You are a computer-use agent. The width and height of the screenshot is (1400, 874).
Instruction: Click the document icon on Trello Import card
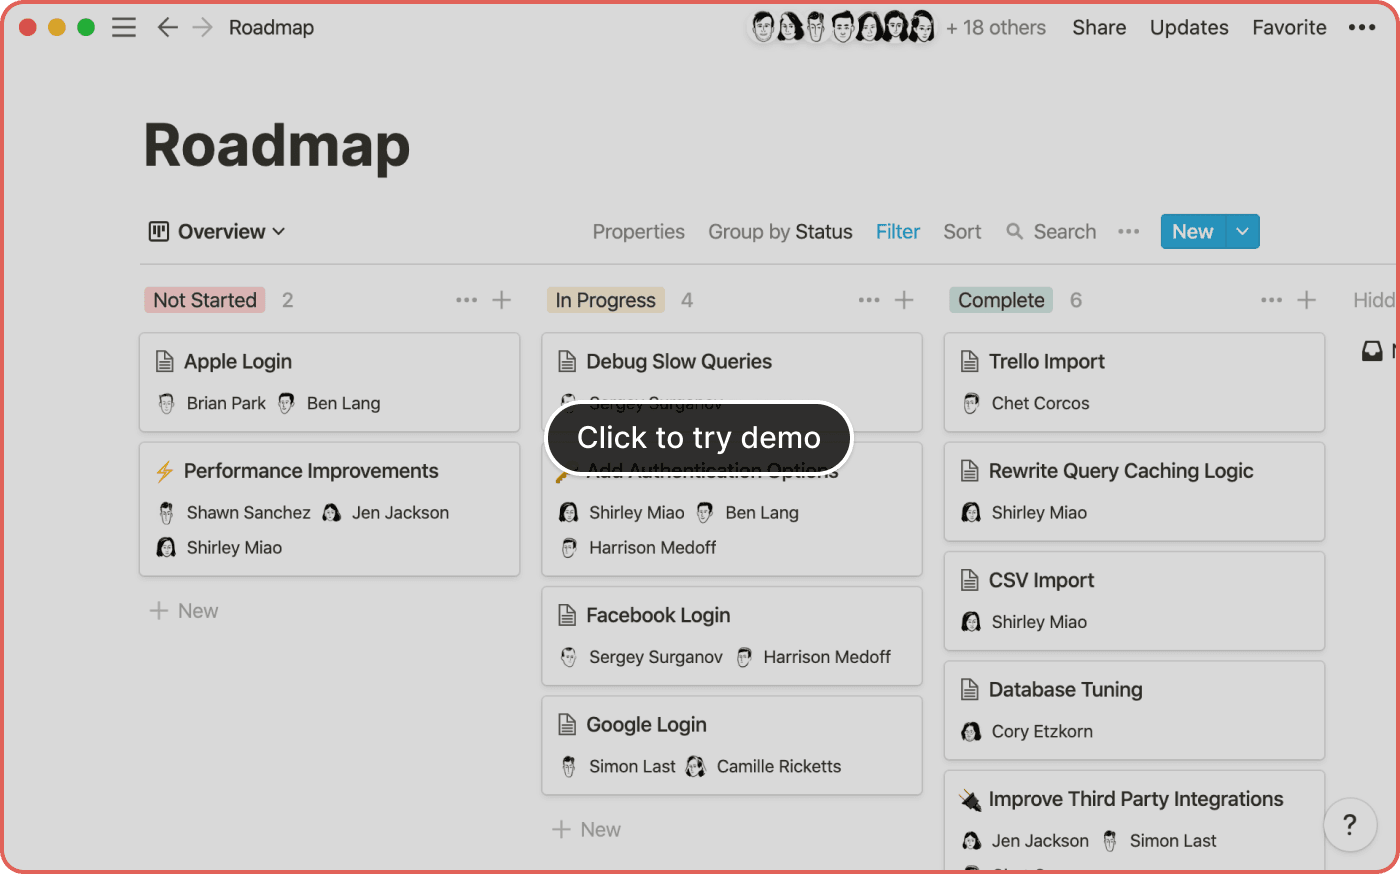[969, 361]
